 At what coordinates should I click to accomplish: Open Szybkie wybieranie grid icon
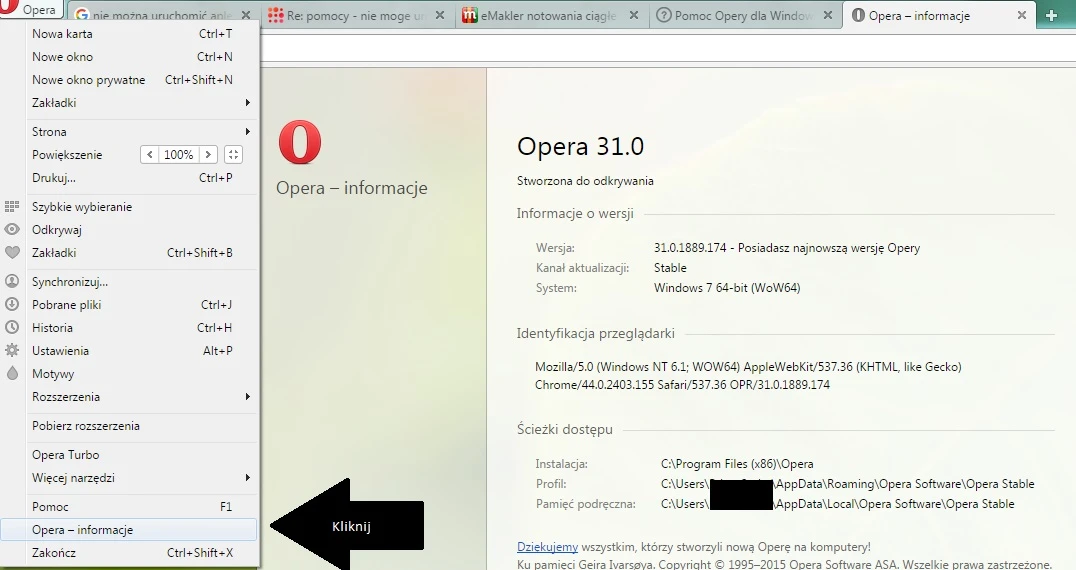[x=12, y=206]
